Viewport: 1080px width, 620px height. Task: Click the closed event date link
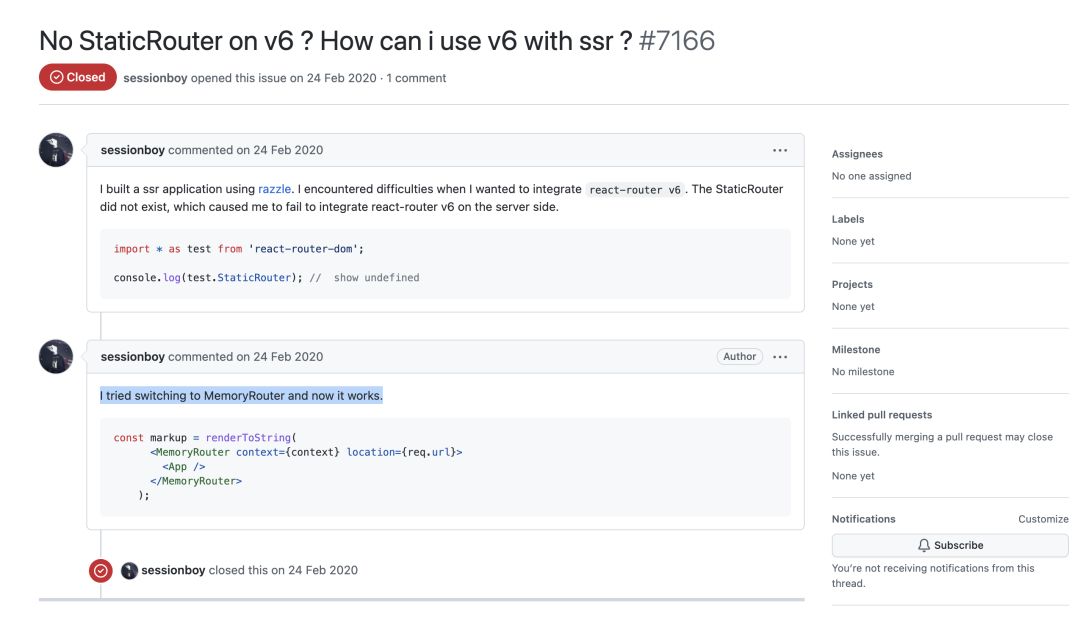pyautogui.click(x=322, y=570)
